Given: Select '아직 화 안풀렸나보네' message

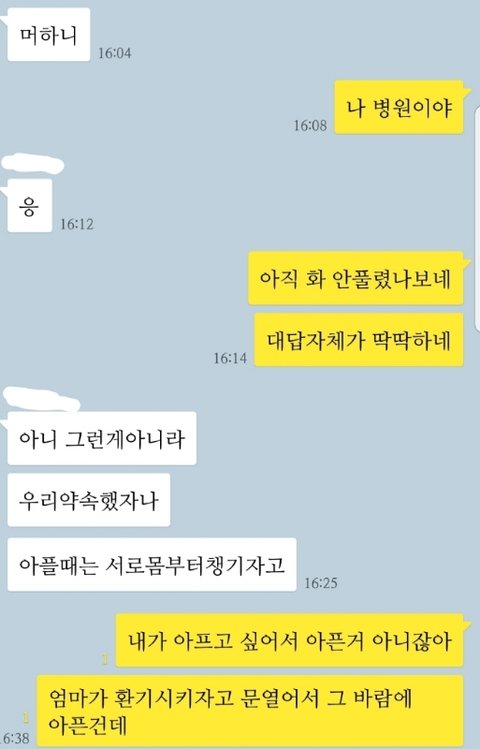Looking at the screenshot, I should click(x=355, y=278).
